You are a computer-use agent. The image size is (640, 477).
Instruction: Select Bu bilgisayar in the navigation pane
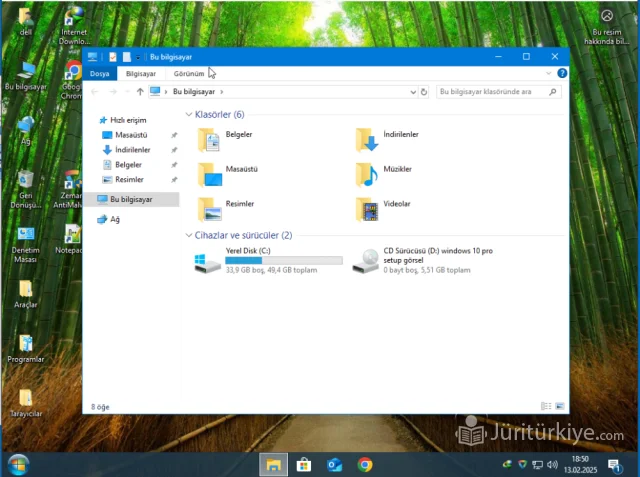pos(131,200)
